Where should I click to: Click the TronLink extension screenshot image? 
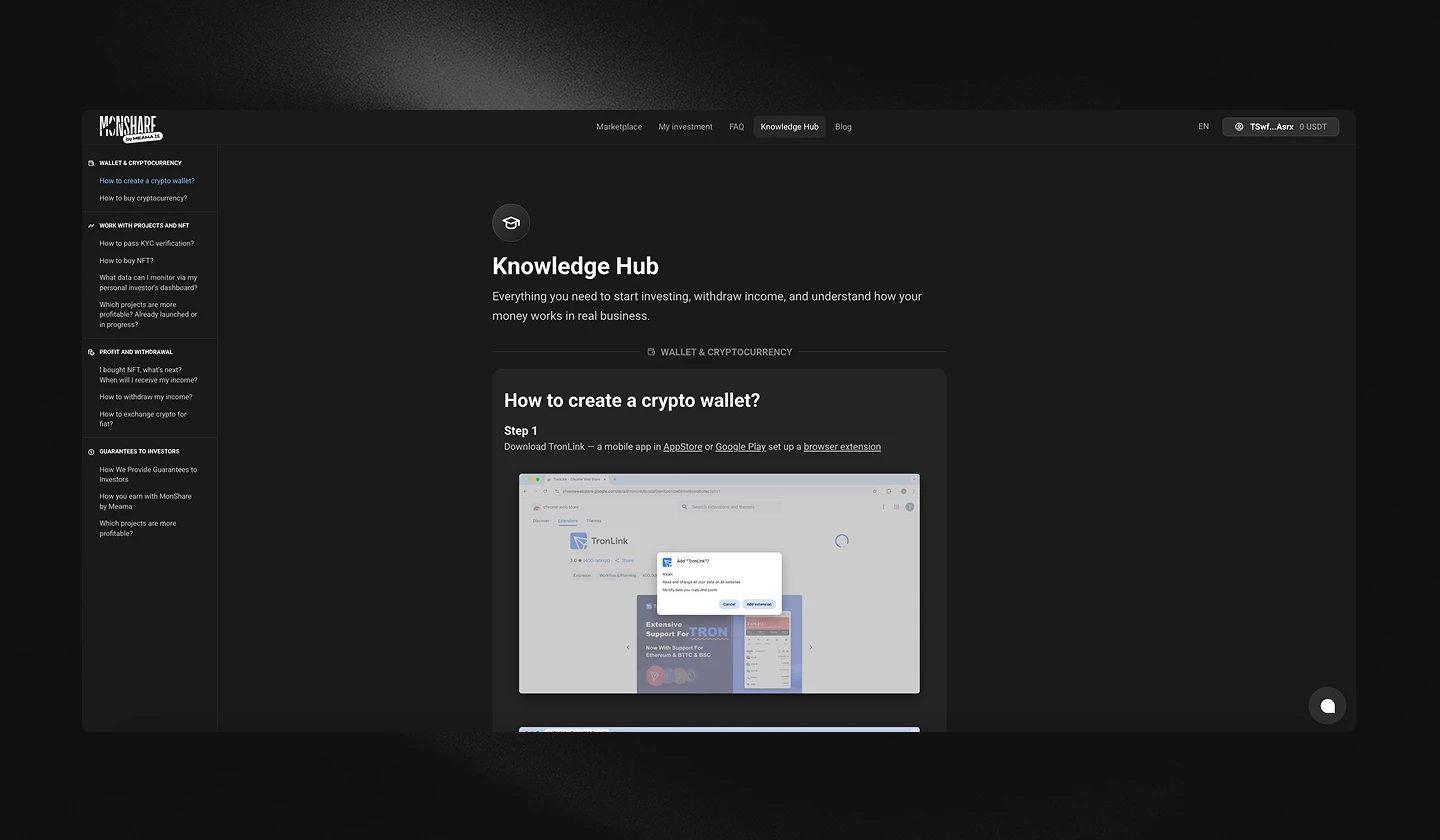pyautogui.click(x=719, y=583)
